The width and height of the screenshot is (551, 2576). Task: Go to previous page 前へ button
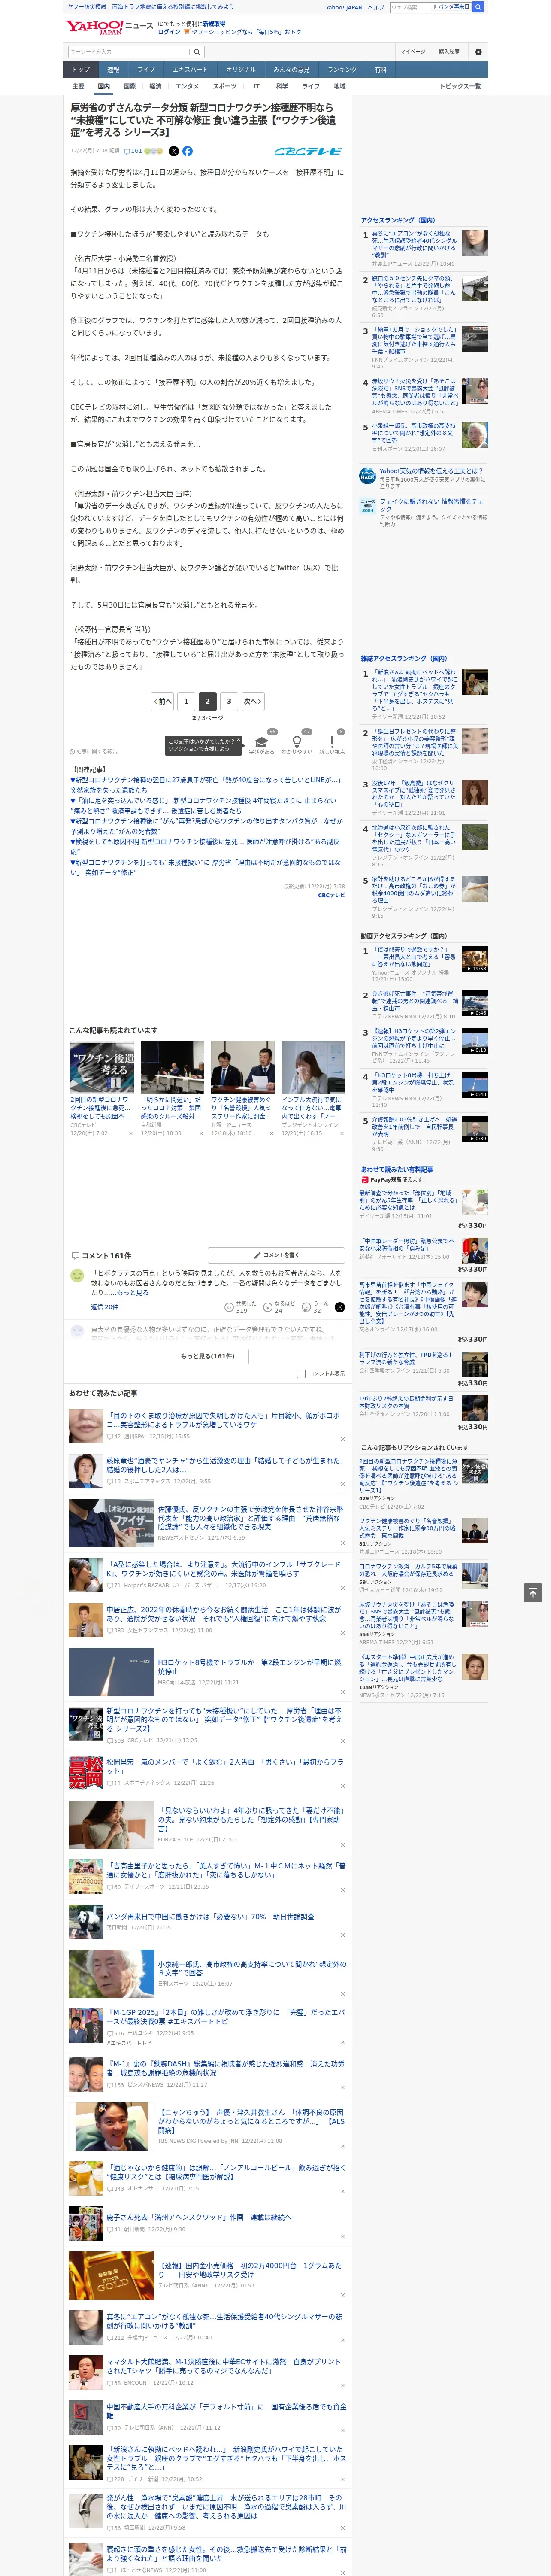(x=163, y=701)
